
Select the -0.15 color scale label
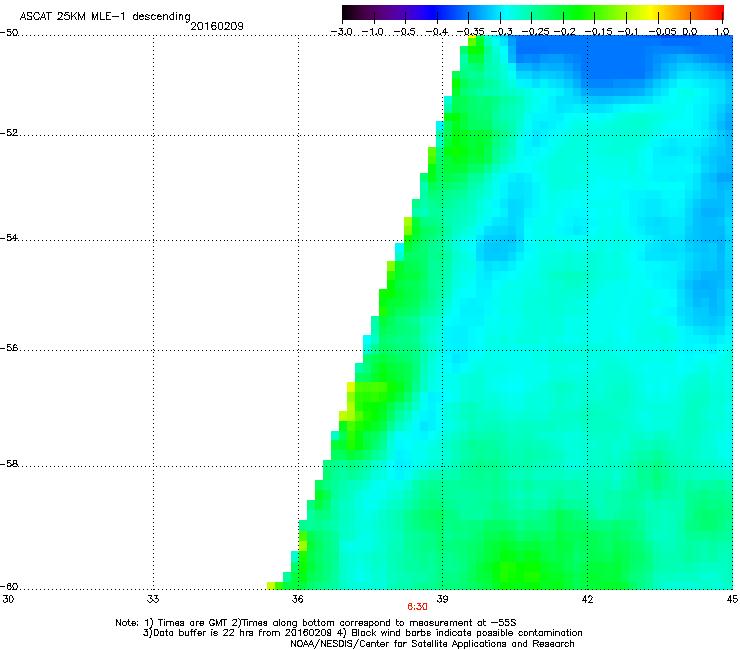(597, 32)
